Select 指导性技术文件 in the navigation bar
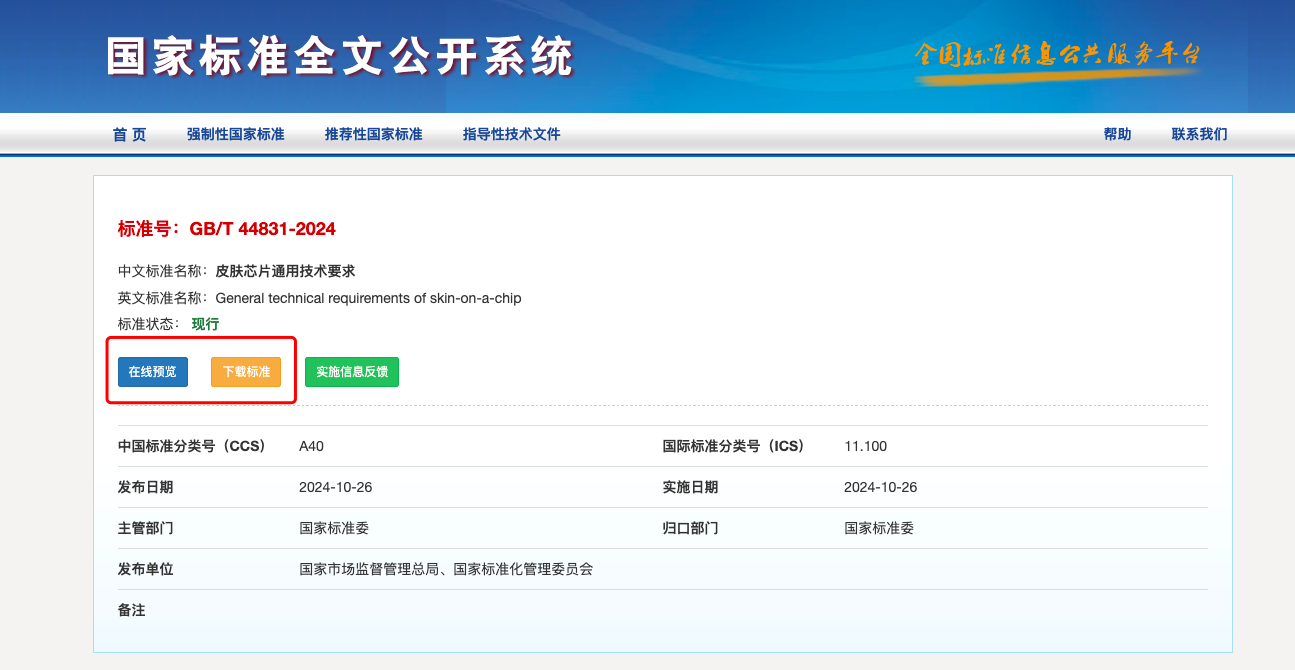Screen dimensions: 1295x670 point(512,134)
